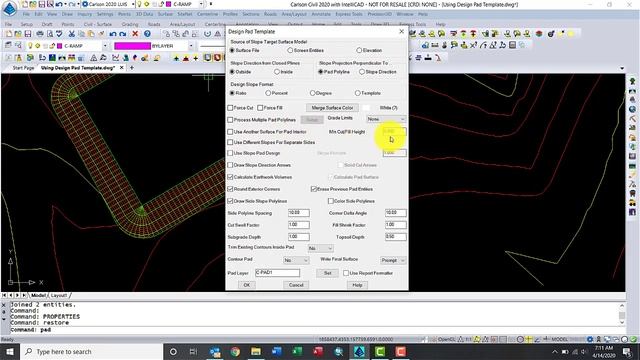
Task: Click the red X delete icon
Action: 135,34
